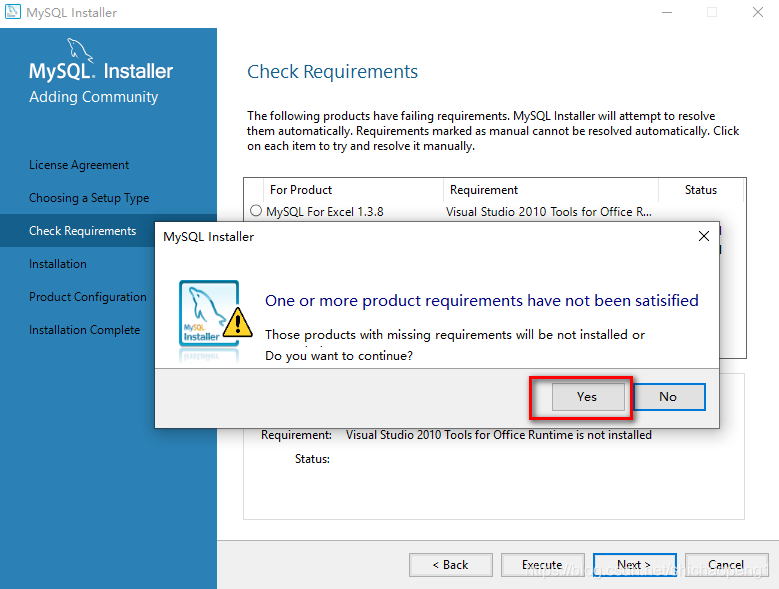Confirm by clicking the Yes button

pos(588,397)
